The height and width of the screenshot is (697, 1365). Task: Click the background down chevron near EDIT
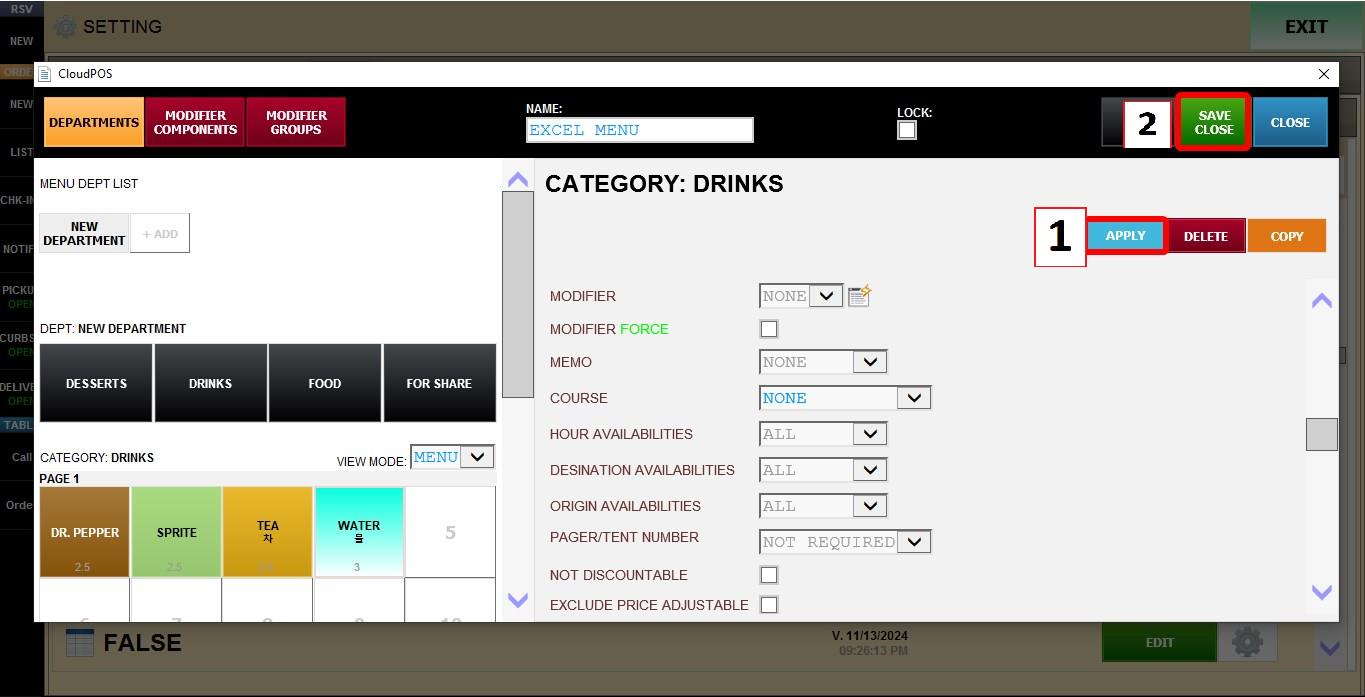(1329, 647)
